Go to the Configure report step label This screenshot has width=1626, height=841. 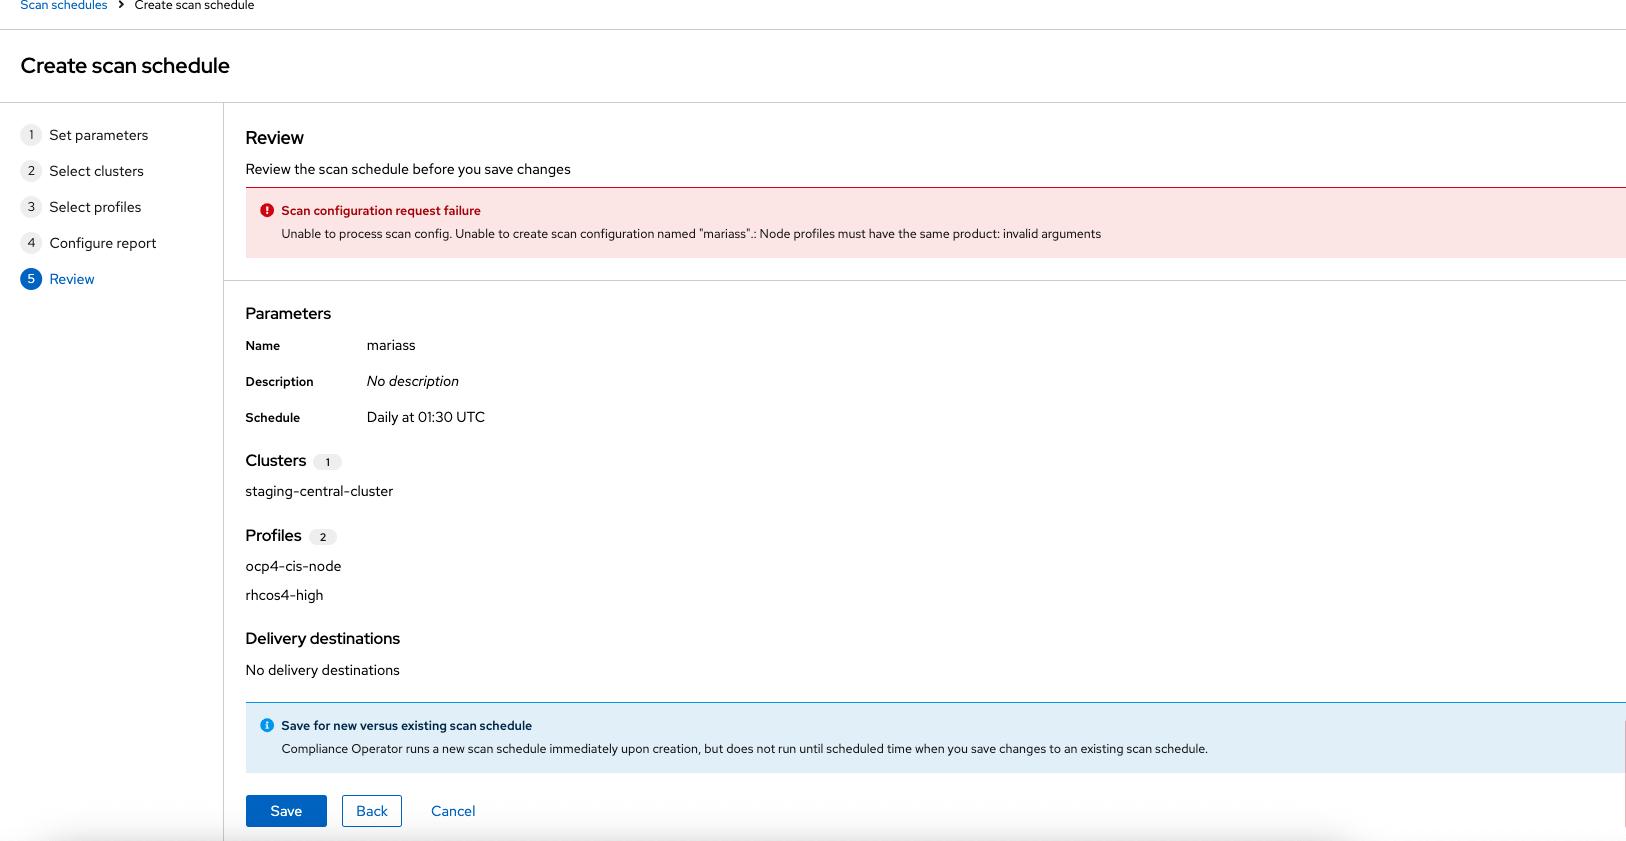[x=103, y=243]
